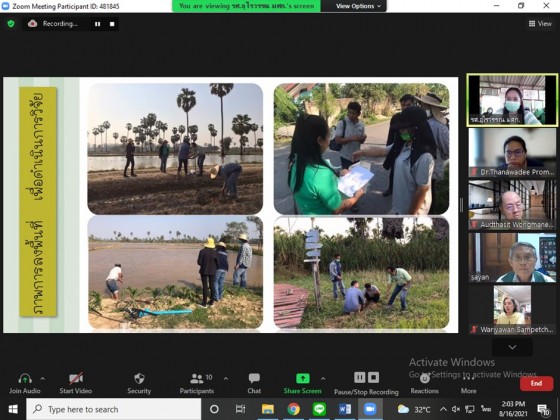This screenshot has width=560, height=420.
Task: Click the network icon in system tray
Action: (470, 409)
